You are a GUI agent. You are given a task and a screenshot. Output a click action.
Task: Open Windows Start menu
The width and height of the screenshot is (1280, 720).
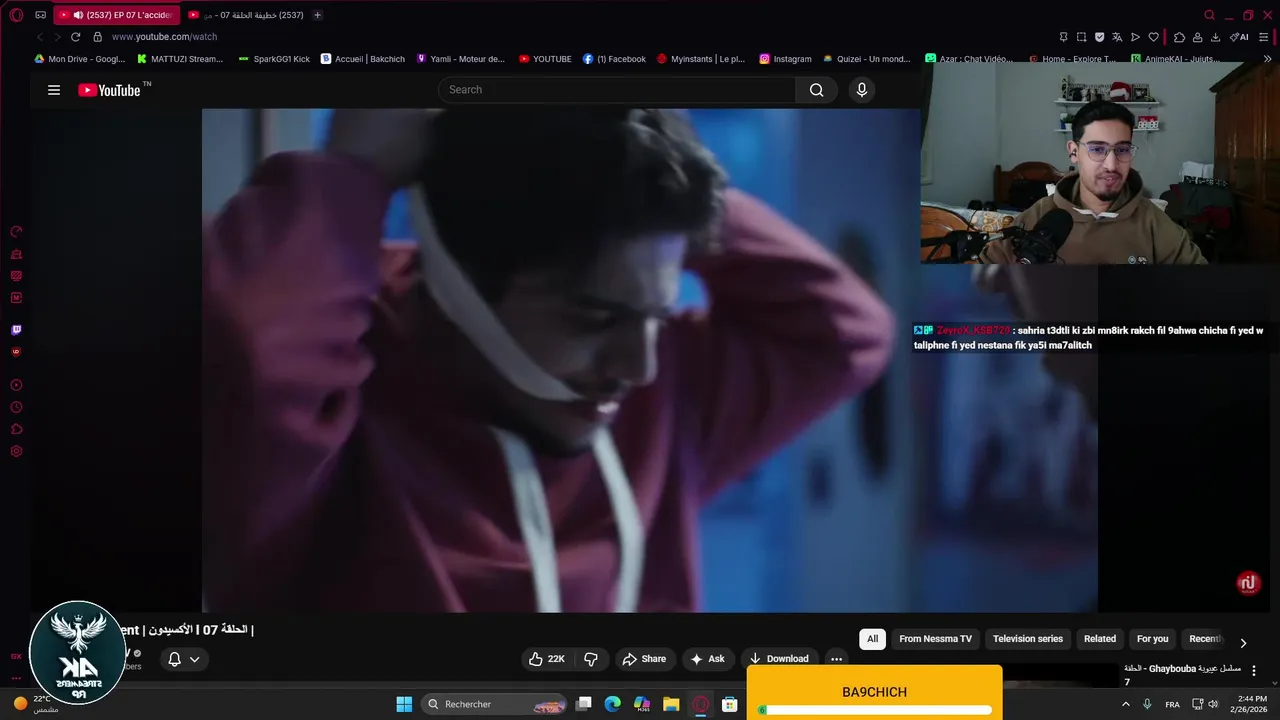[x=404, y=704]
